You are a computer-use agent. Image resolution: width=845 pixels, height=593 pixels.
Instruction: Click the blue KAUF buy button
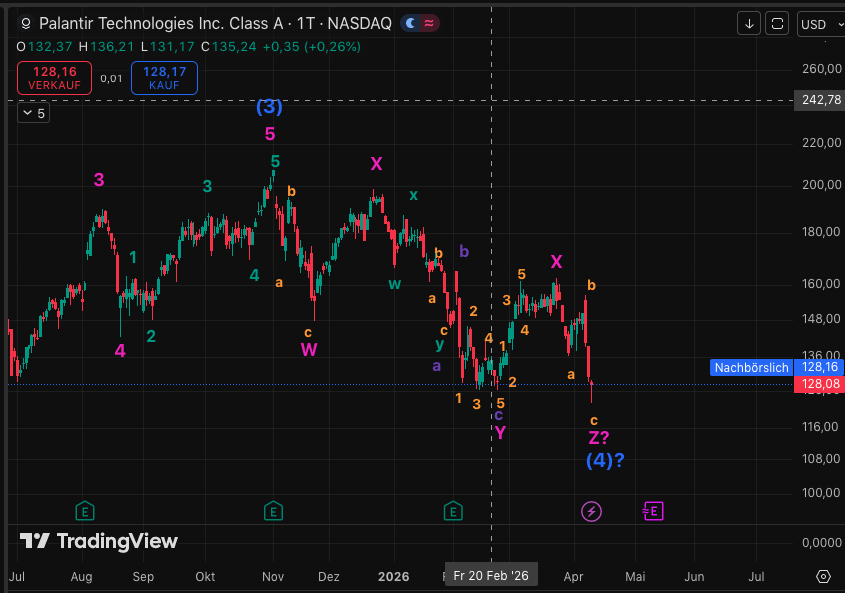pos(164,78)
